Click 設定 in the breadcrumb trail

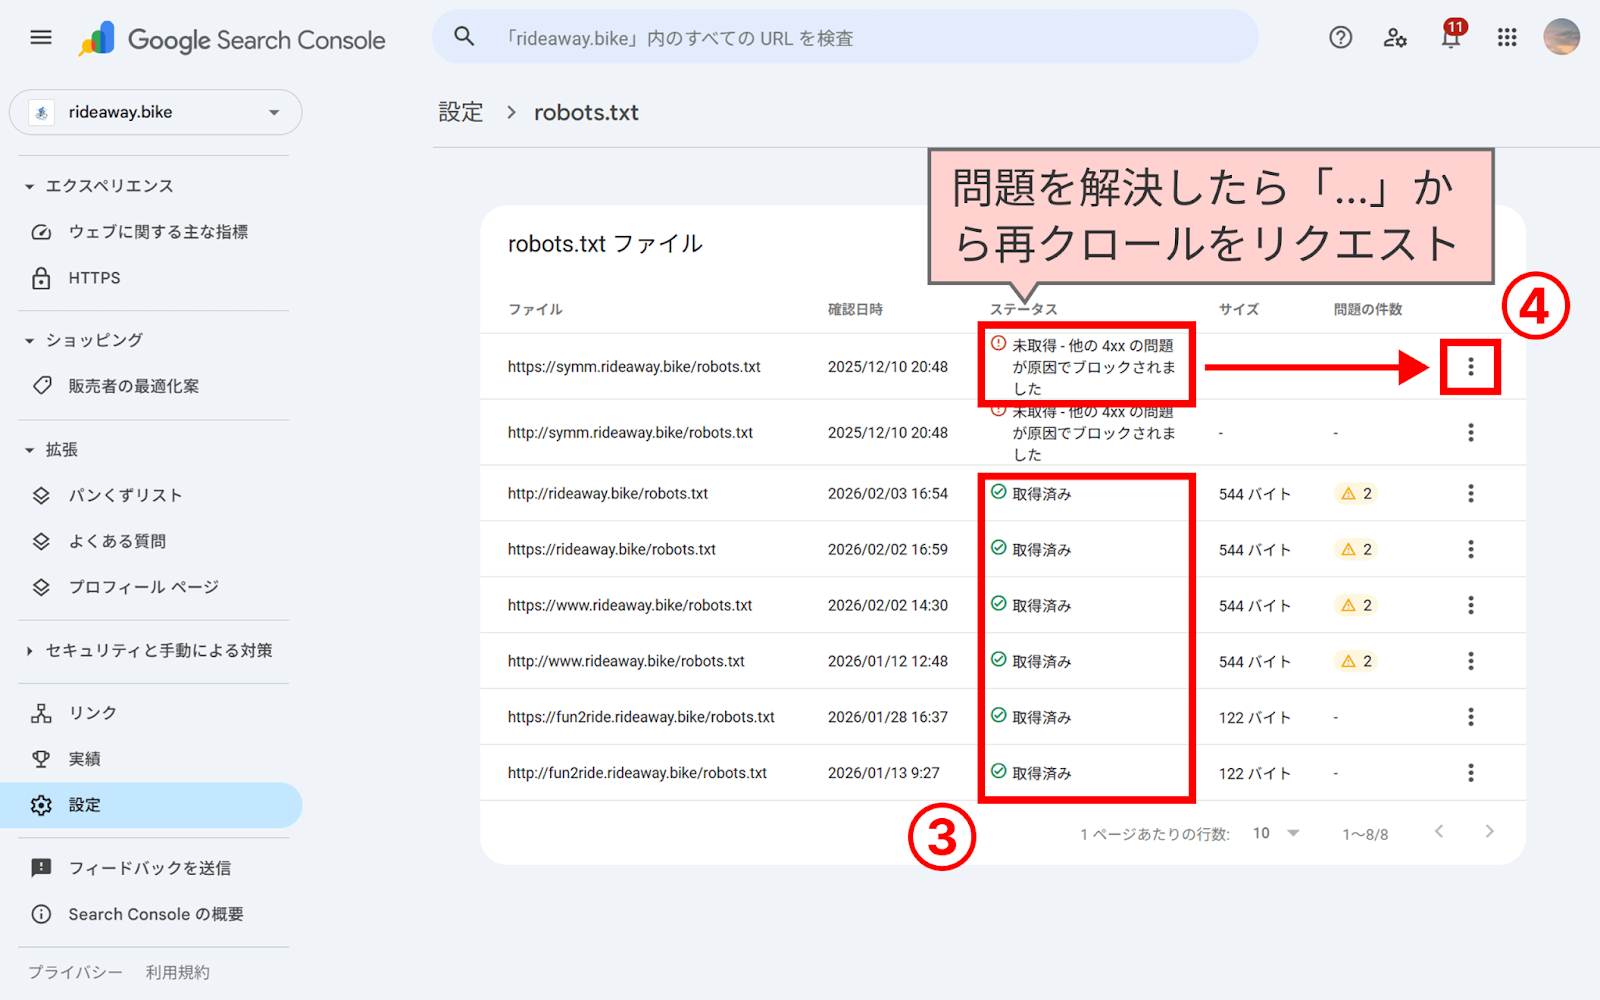[x=461, y=112]
